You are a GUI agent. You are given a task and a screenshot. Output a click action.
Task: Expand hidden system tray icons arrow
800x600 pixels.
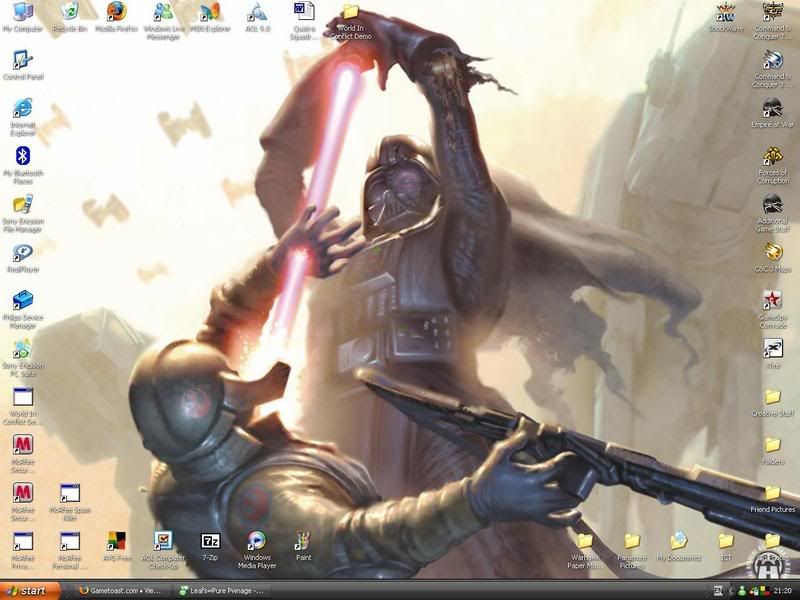coord(730,591)
